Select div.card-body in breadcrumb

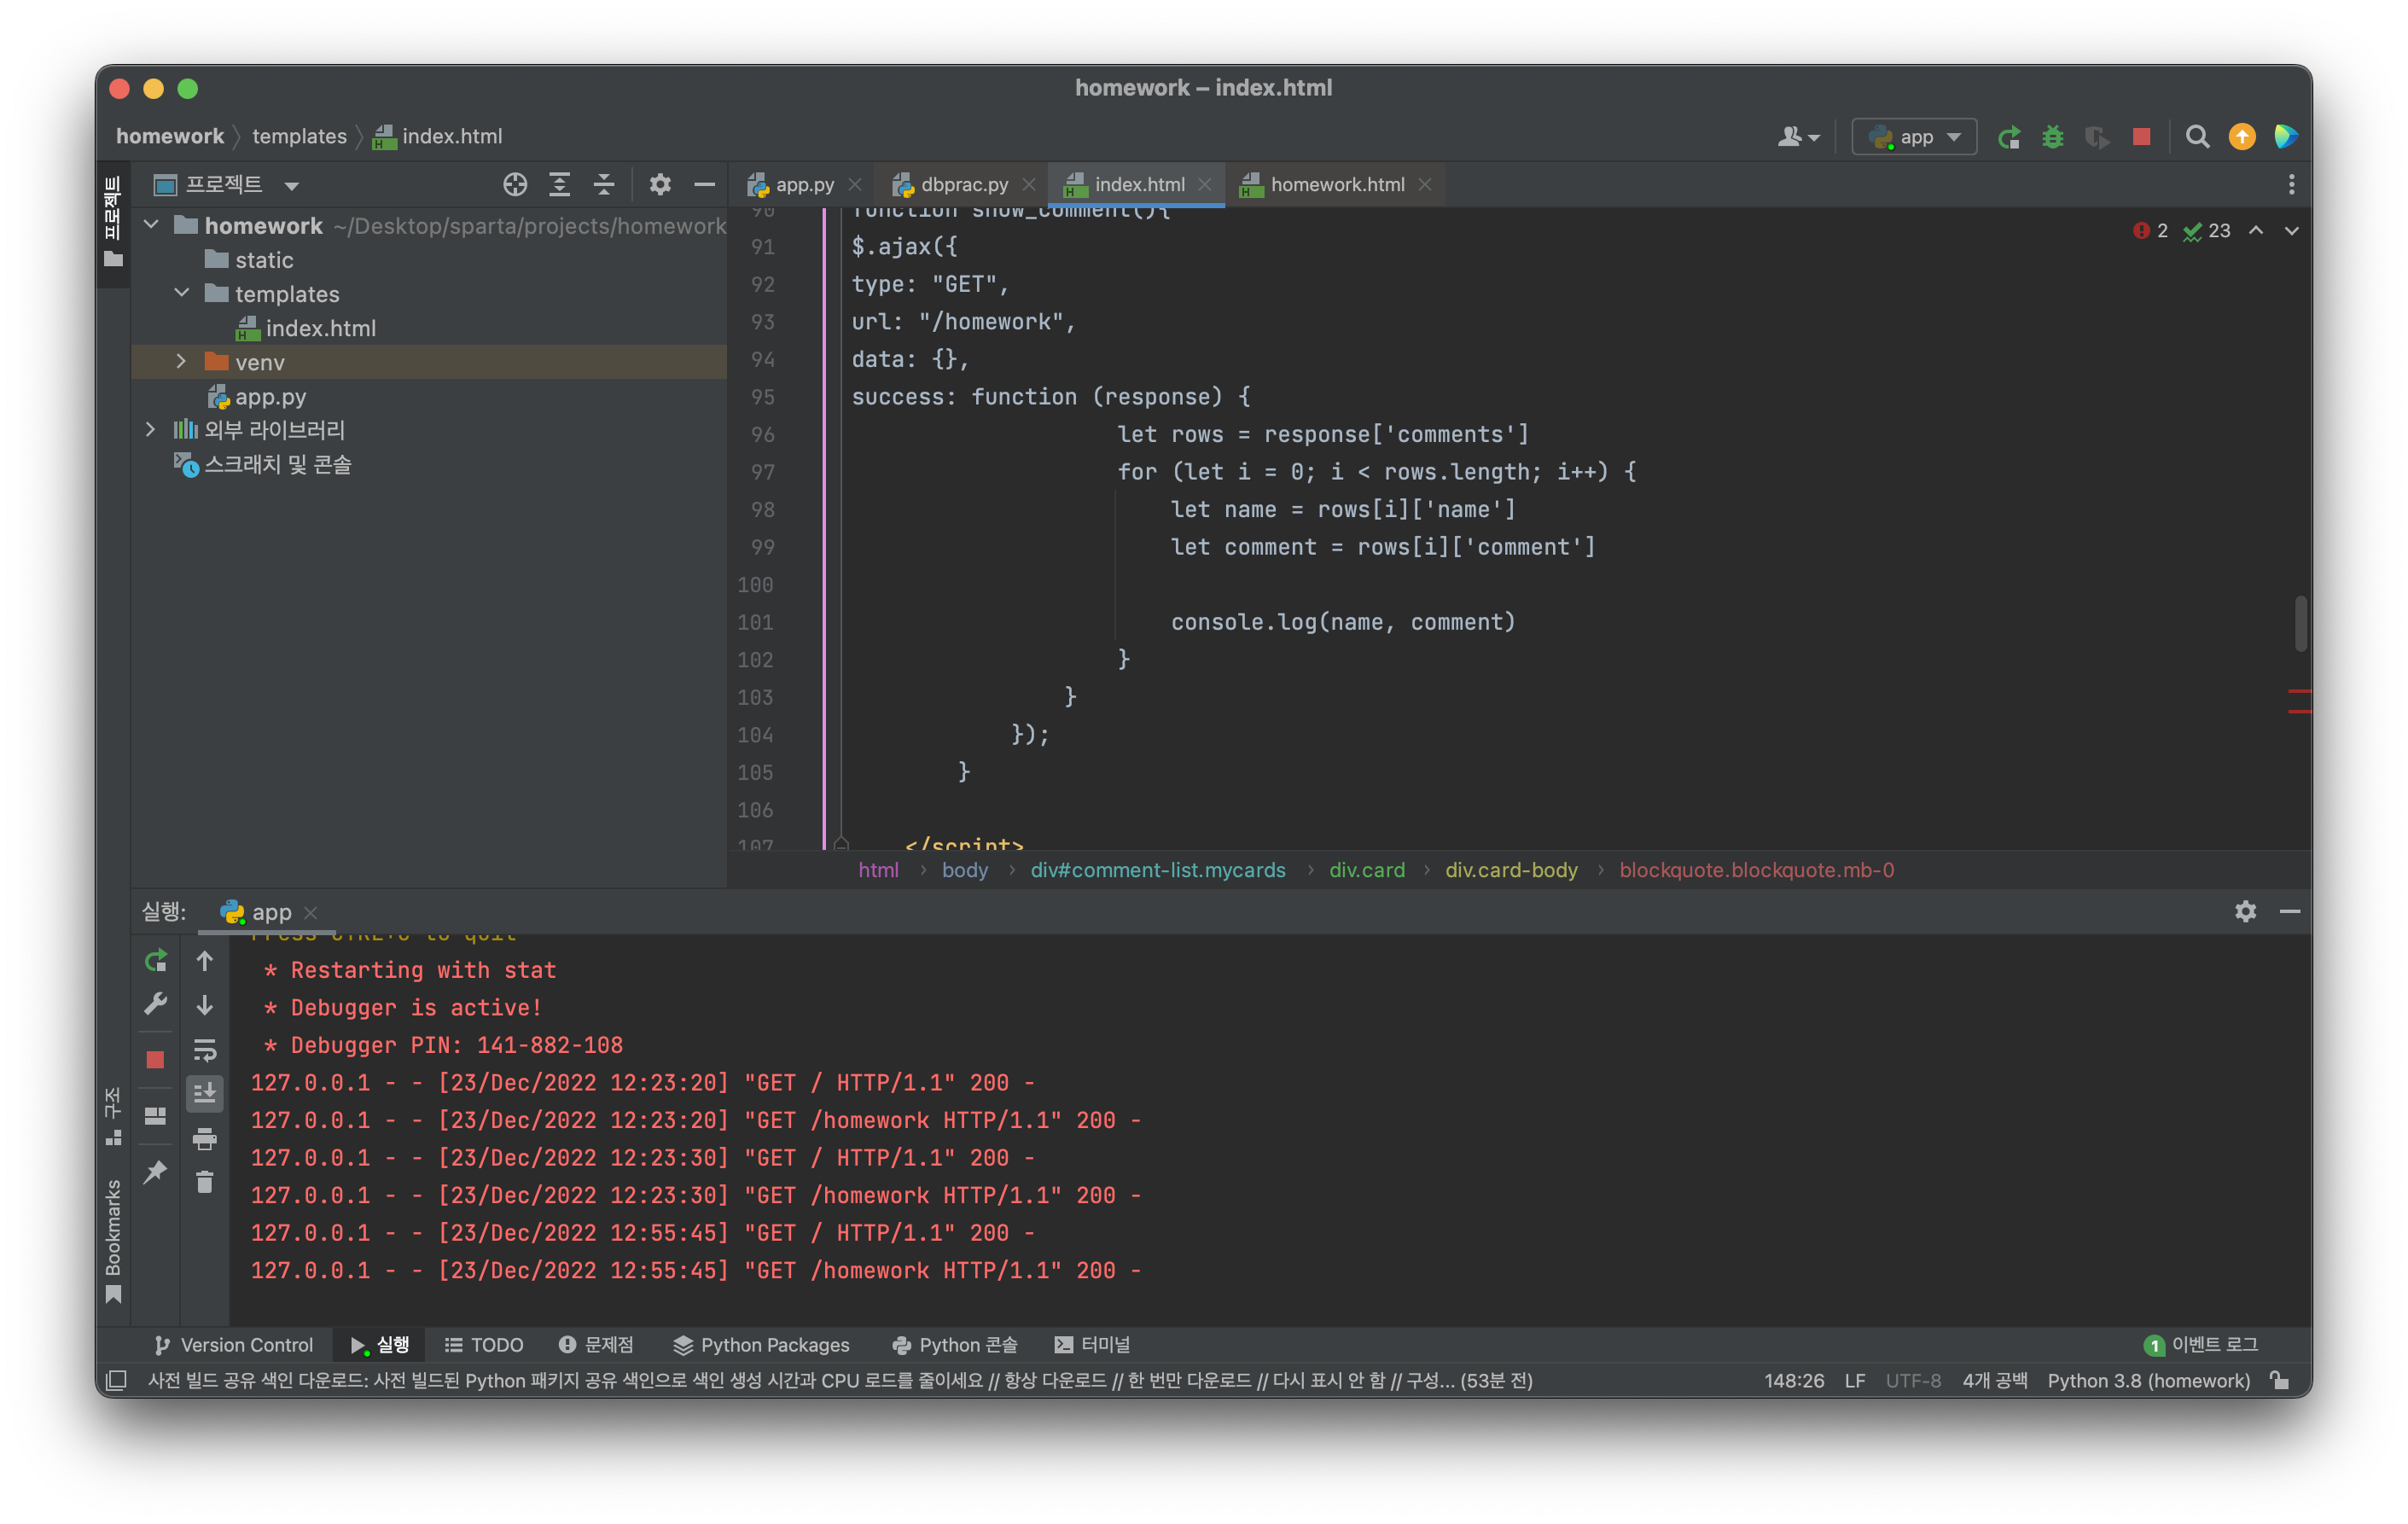click(x=1511, y=870)
